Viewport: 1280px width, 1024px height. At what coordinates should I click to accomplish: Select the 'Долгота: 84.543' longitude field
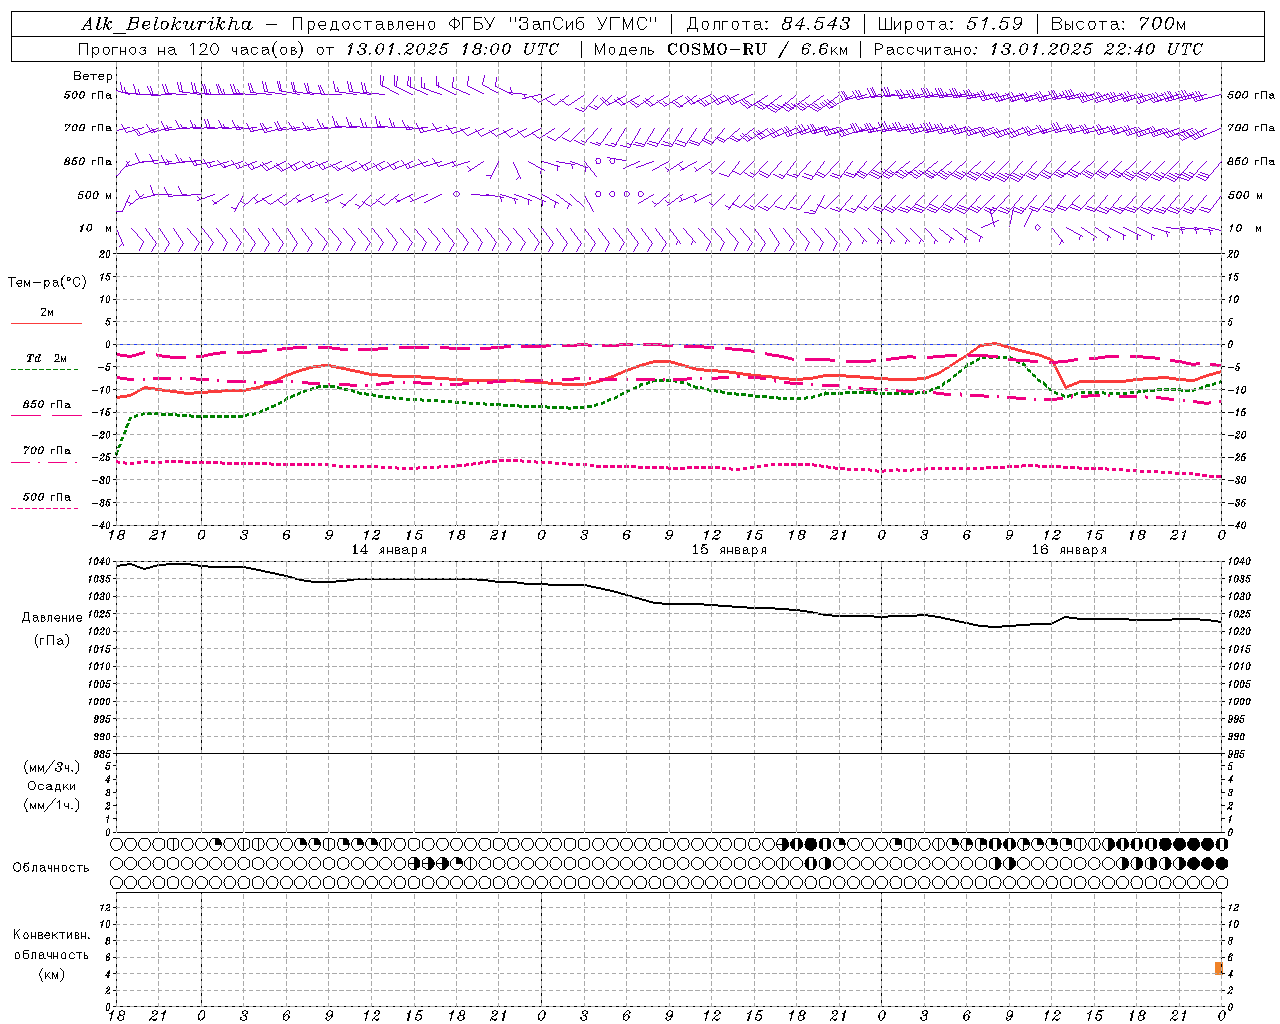tap(768, 24)
